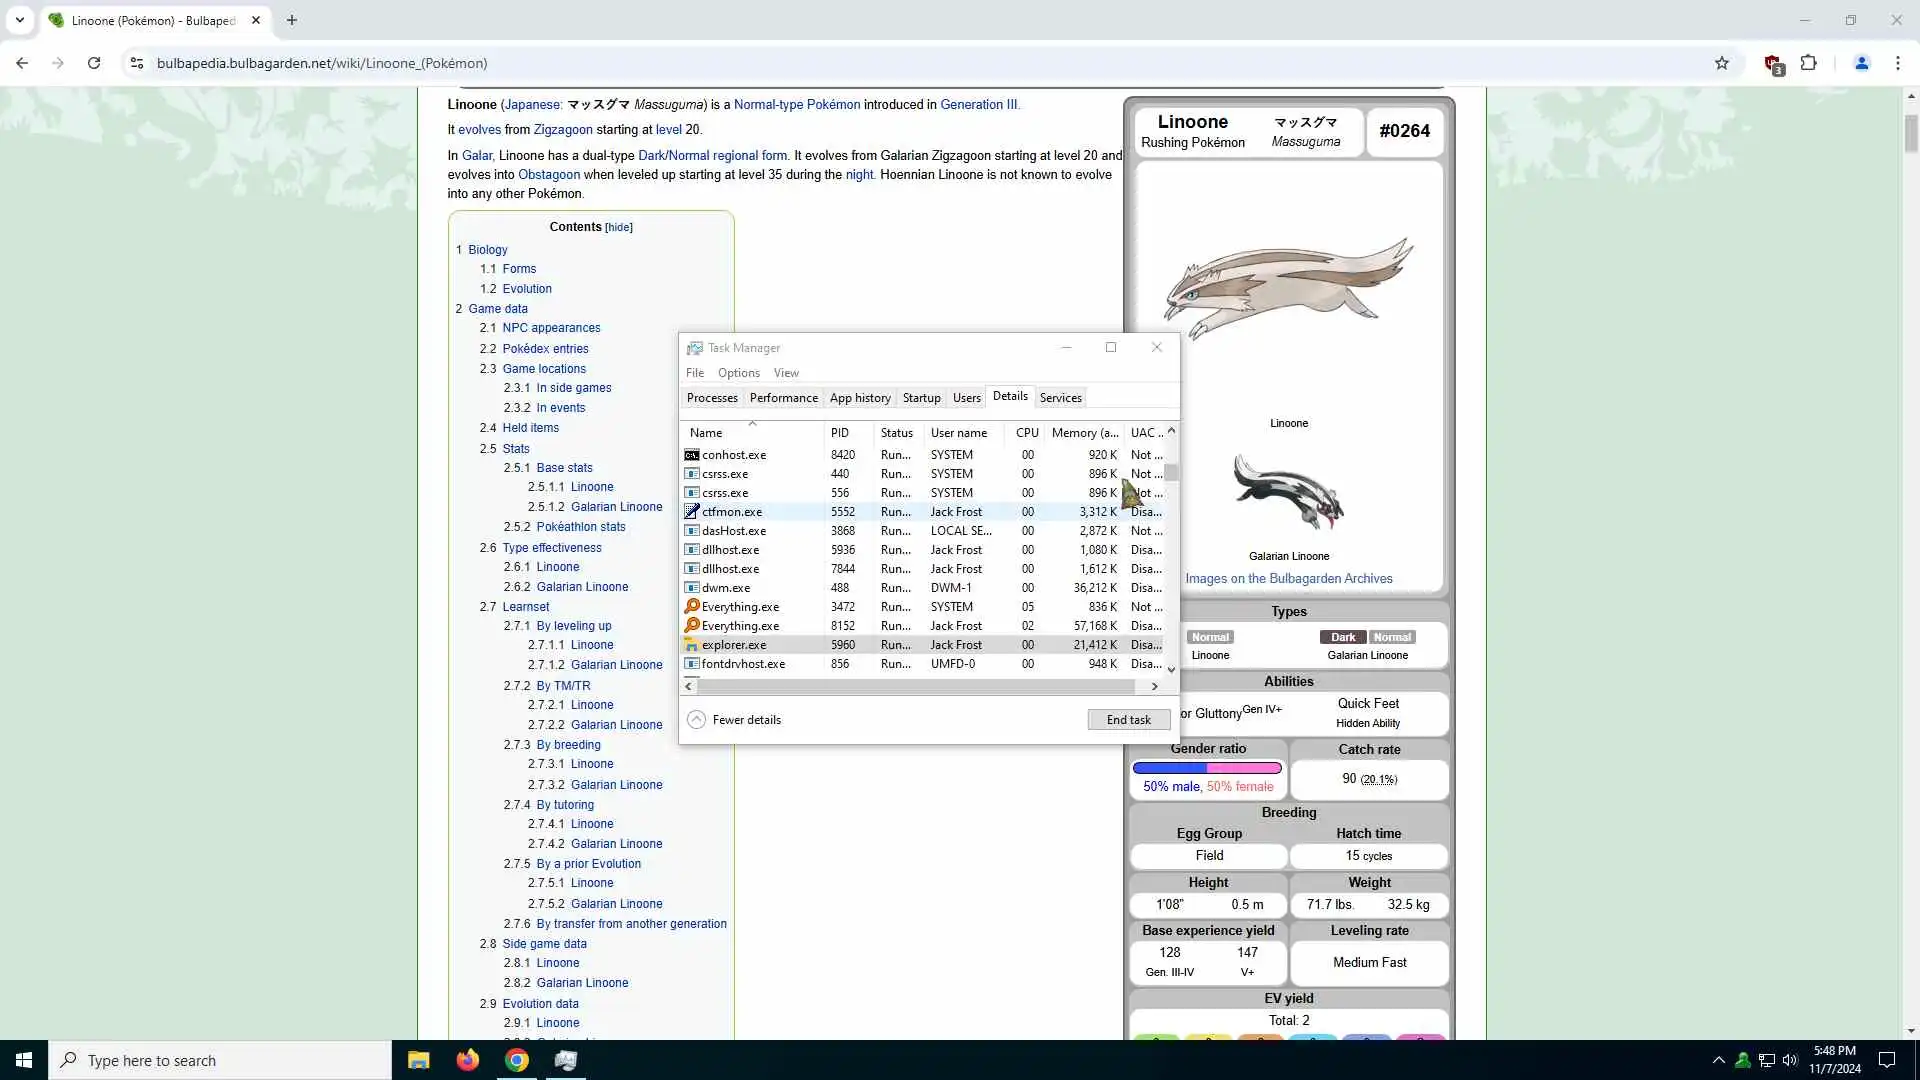Open the Chrome tab search dropdown arrow

[20, 20]
